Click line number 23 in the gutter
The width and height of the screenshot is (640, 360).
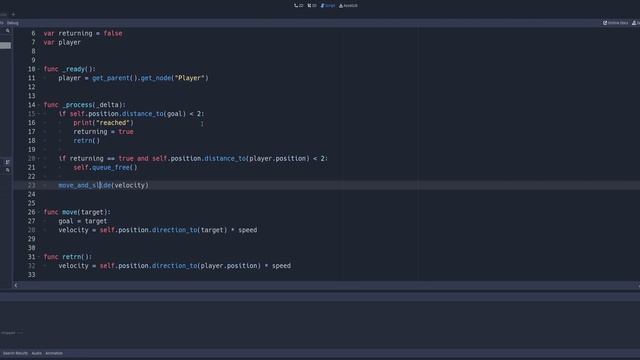[31, 185]
